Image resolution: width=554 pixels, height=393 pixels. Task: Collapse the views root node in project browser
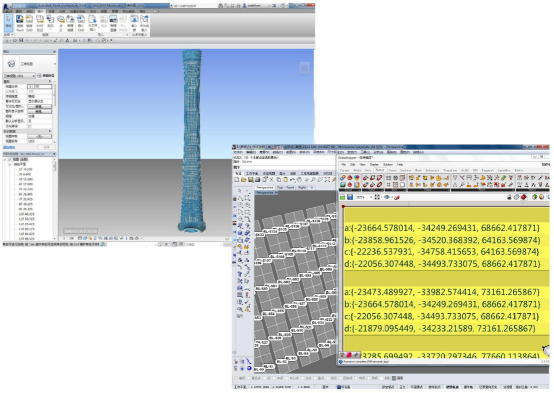[5, 159]
